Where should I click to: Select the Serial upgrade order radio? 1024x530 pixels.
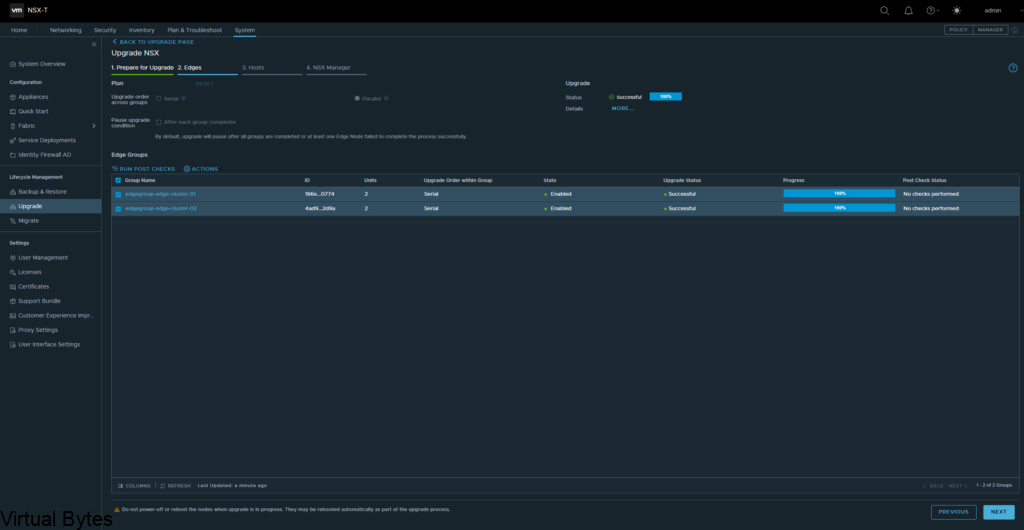159,98
